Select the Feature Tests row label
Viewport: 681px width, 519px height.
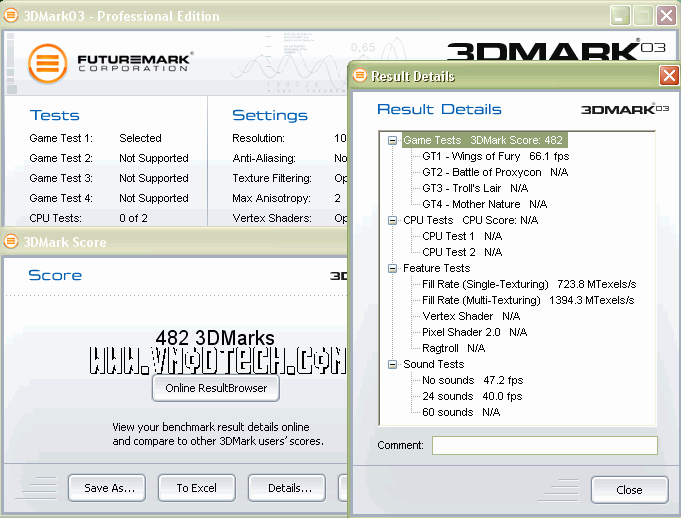tap(436, 268)
